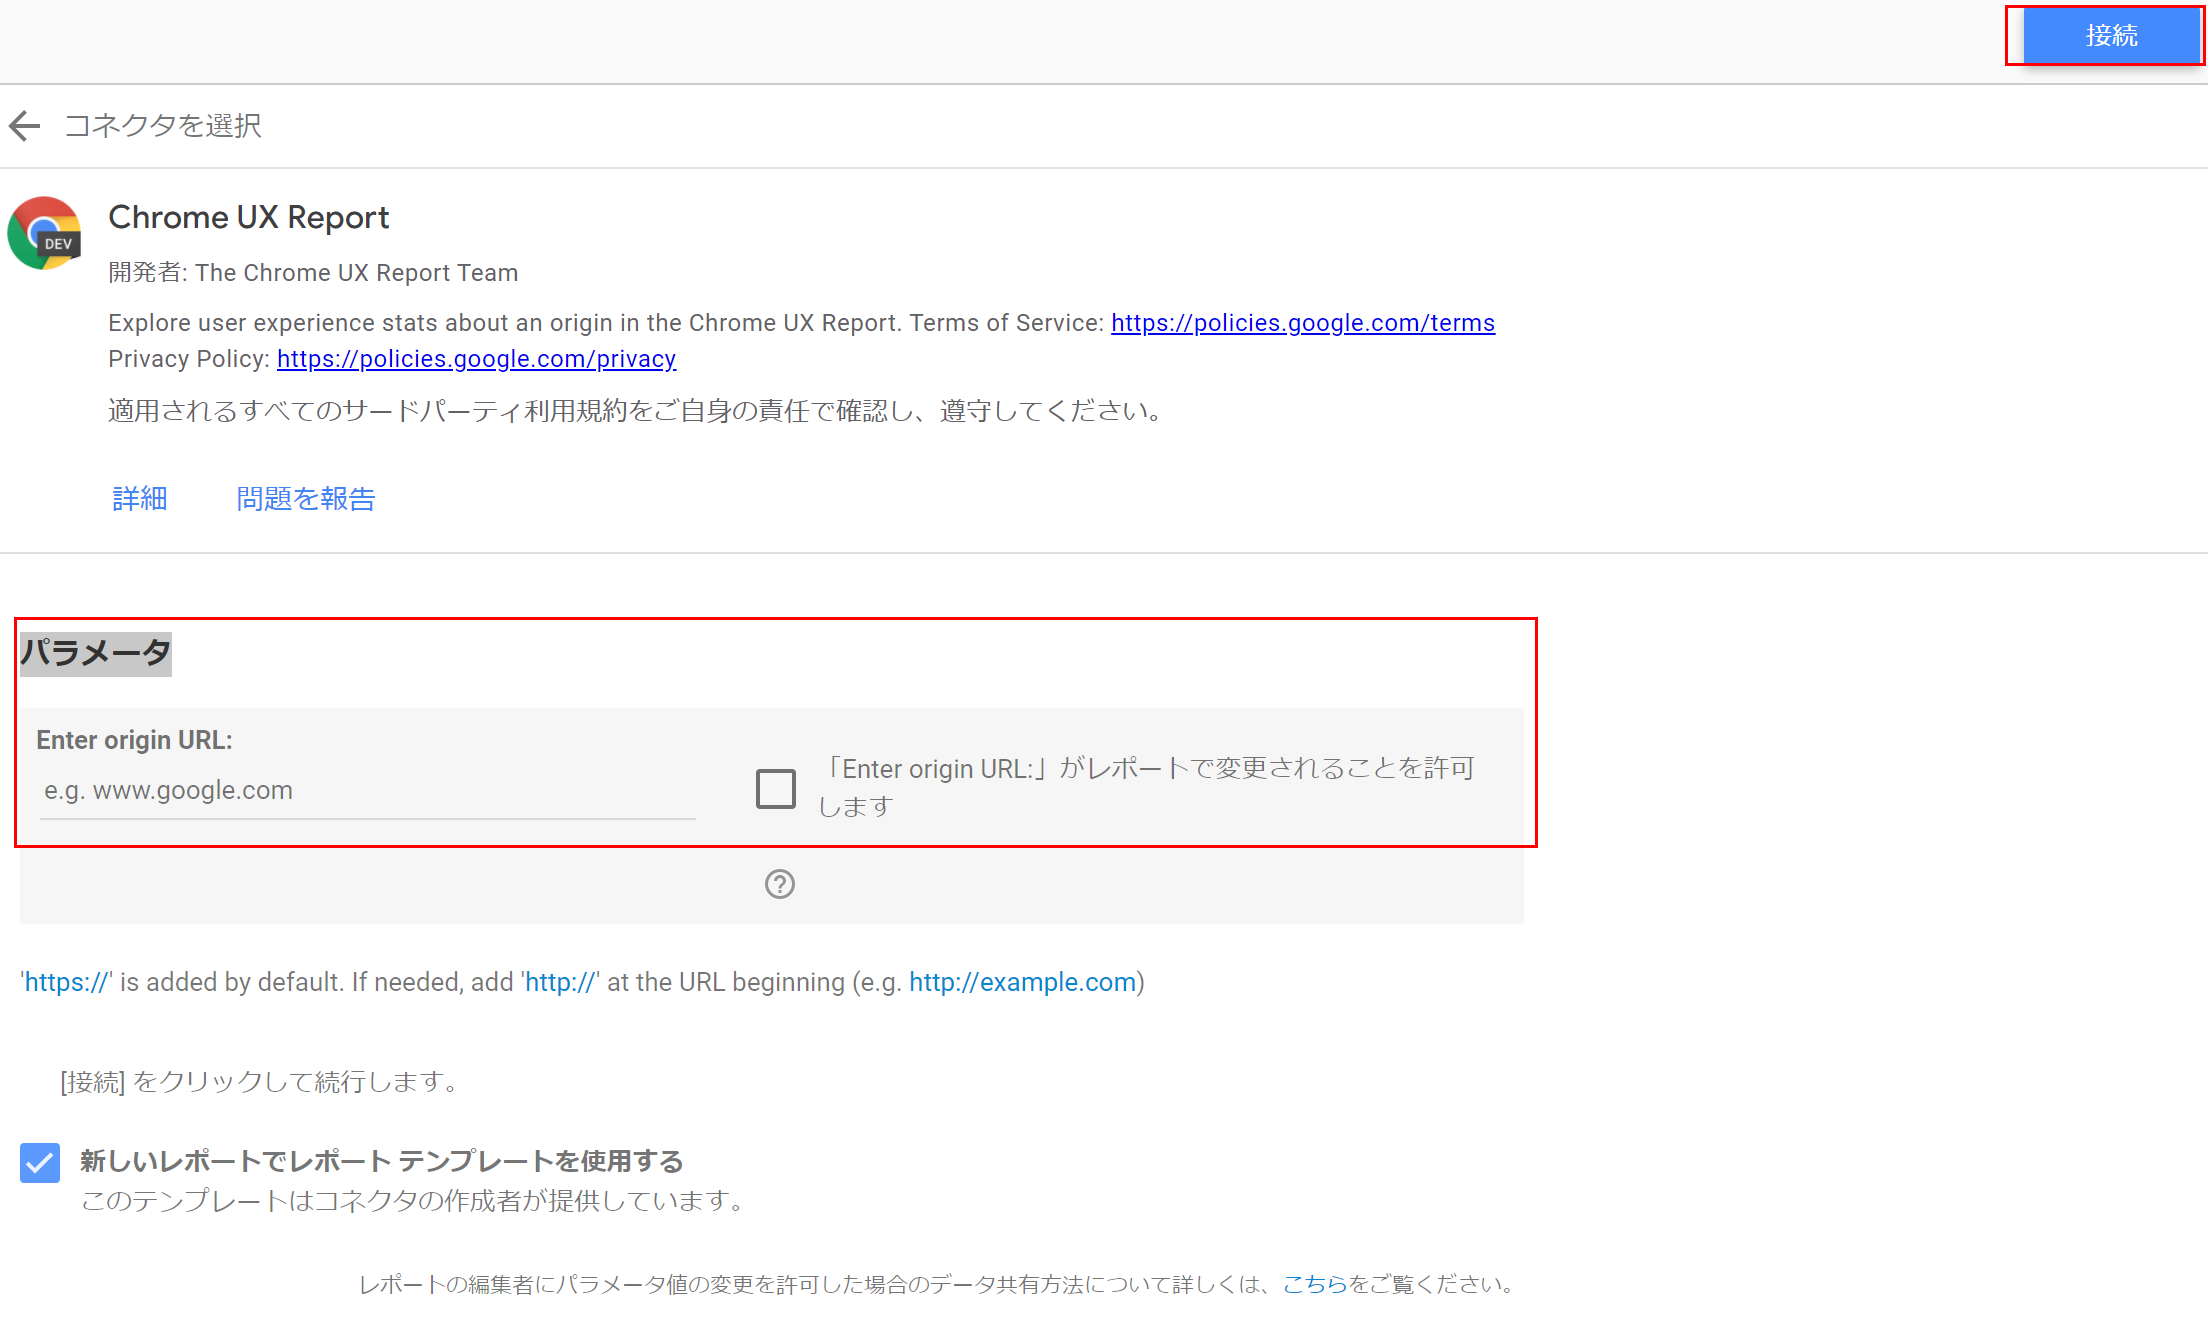This screenshot has width=2208, height=1319.
Task: Click the コネクタを選択 breadcrumb text
Action: (163, 126)
